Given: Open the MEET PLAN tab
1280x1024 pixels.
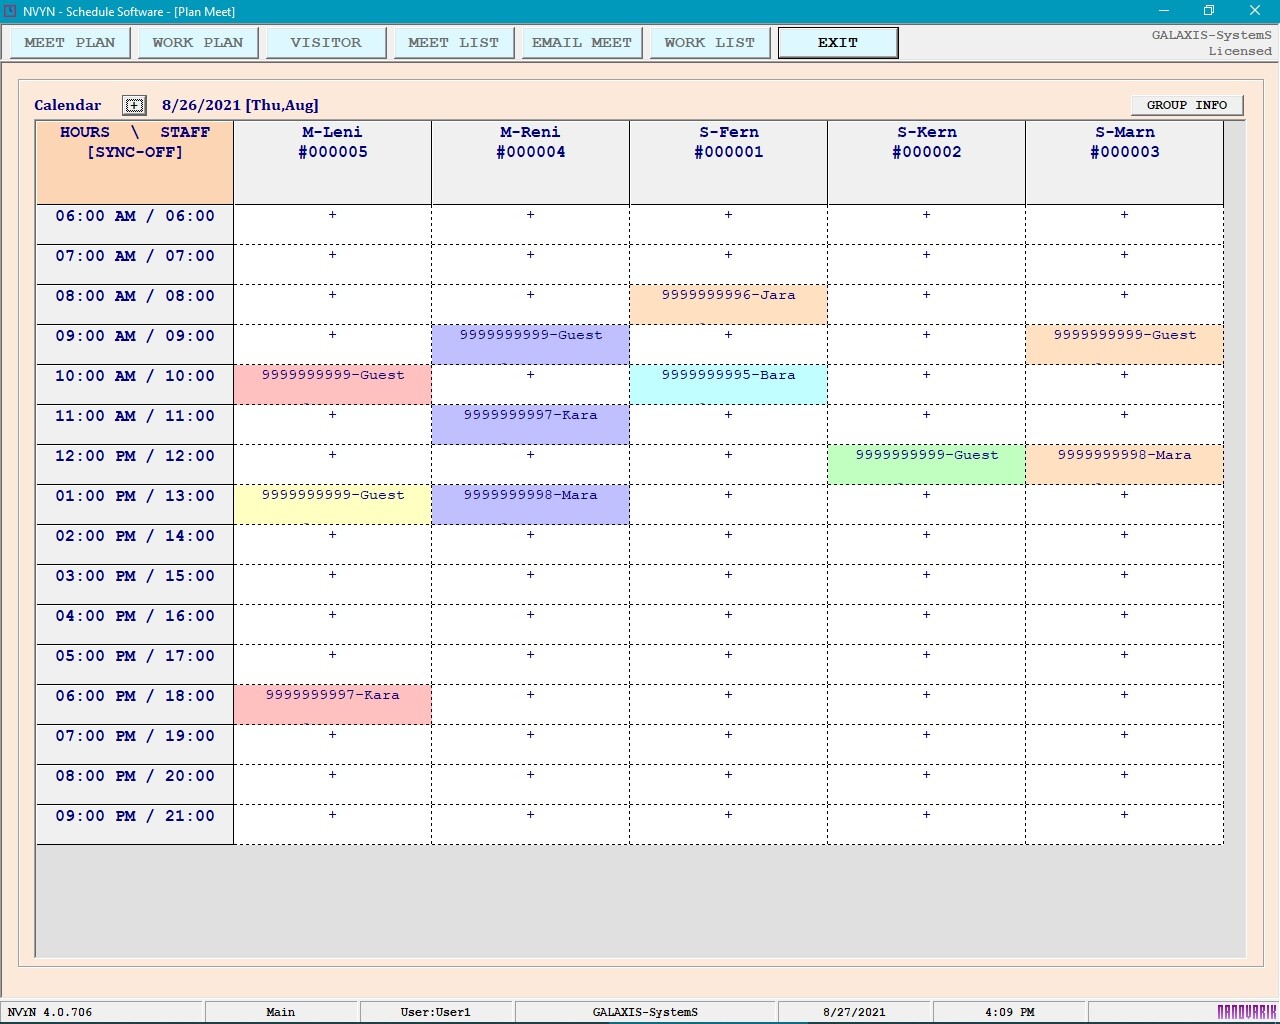Looking at the screenshot, I should pyautogui.click(x=70, y=43).
